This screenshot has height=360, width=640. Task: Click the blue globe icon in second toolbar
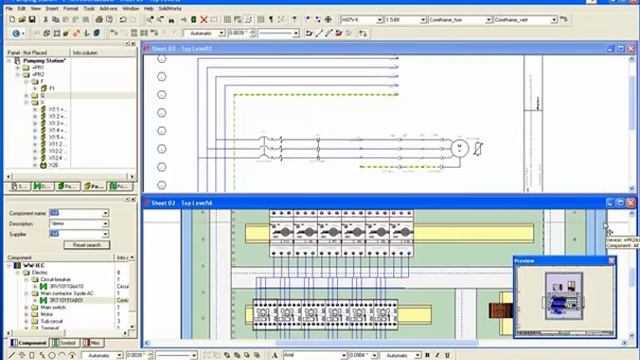pos(16,33)
